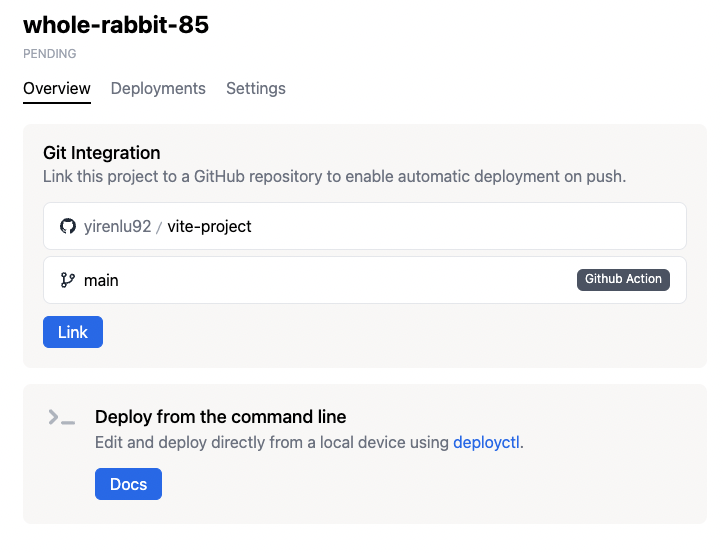Click the 'Link this project' description text

tap(334, 176)
